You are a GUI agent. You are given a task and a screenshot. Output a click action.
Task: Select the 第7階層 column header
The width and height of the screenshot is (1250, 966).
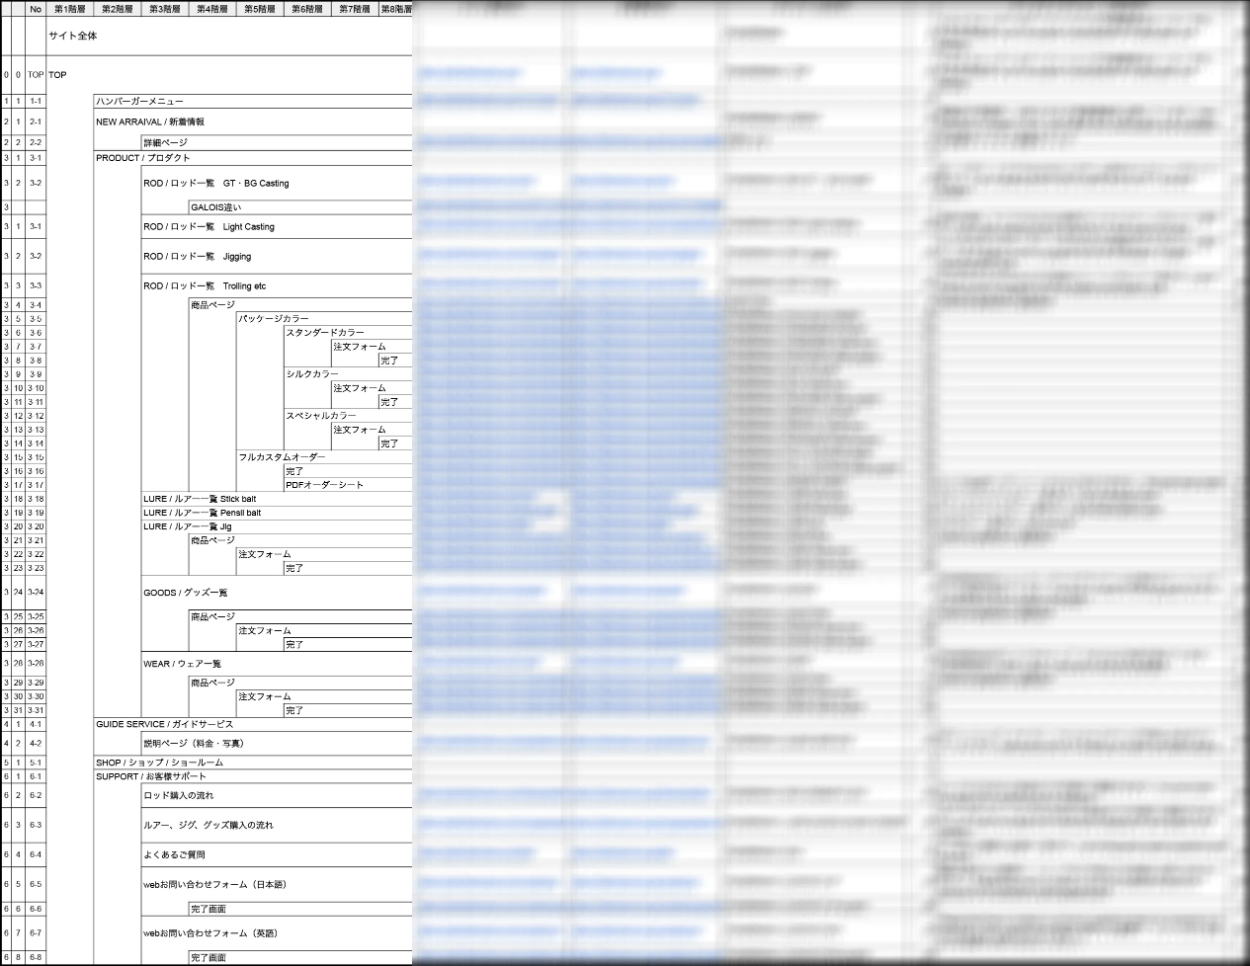click(x=354, y=9)
